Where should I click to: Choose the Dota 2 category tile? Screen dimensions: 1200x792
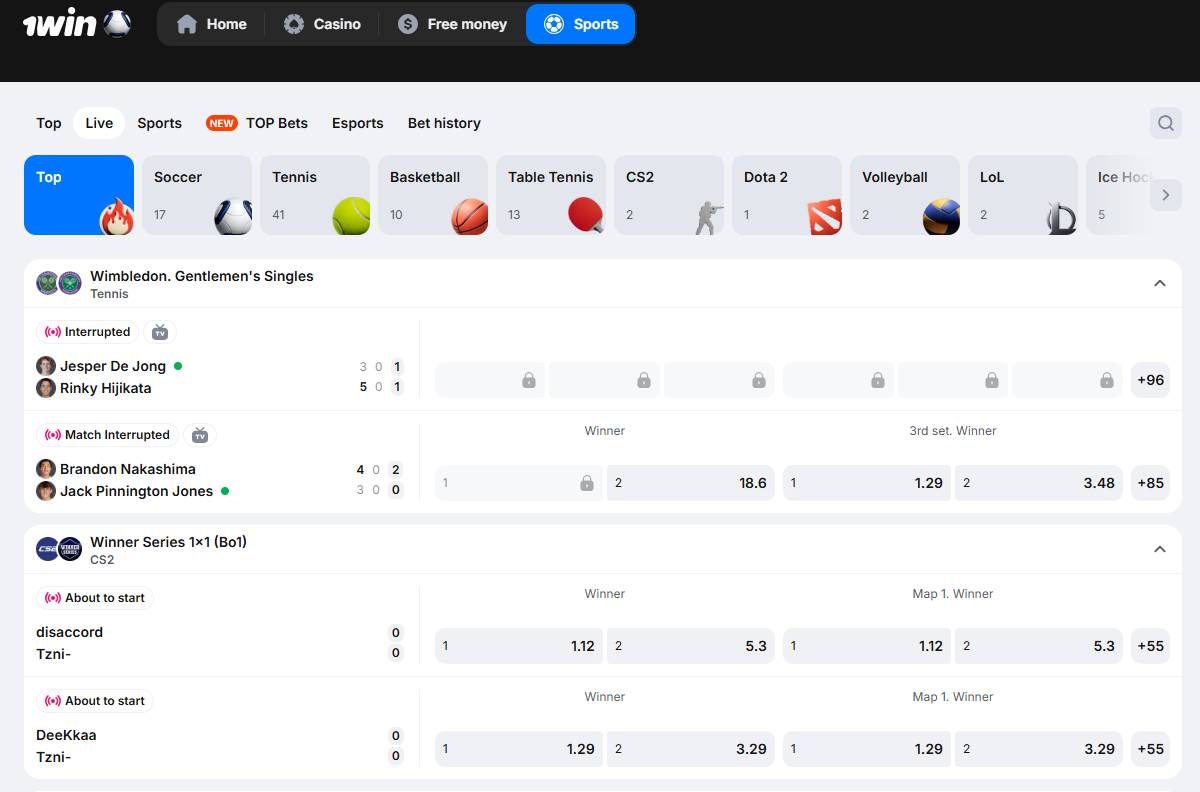click(x=787, y=195)
